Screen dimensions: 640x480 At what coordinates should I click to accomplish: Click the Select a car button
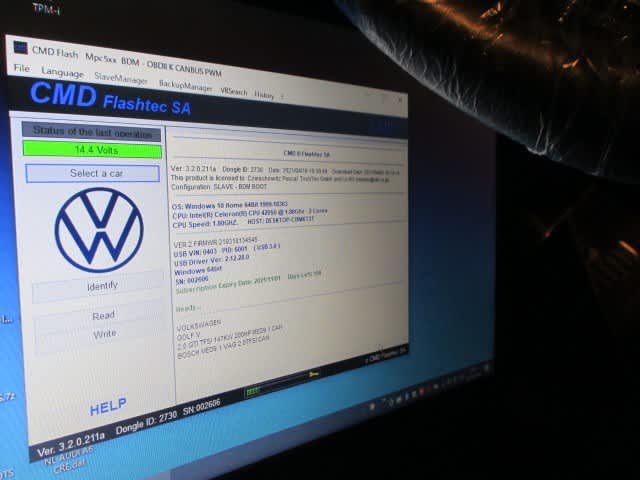point(93,173)
